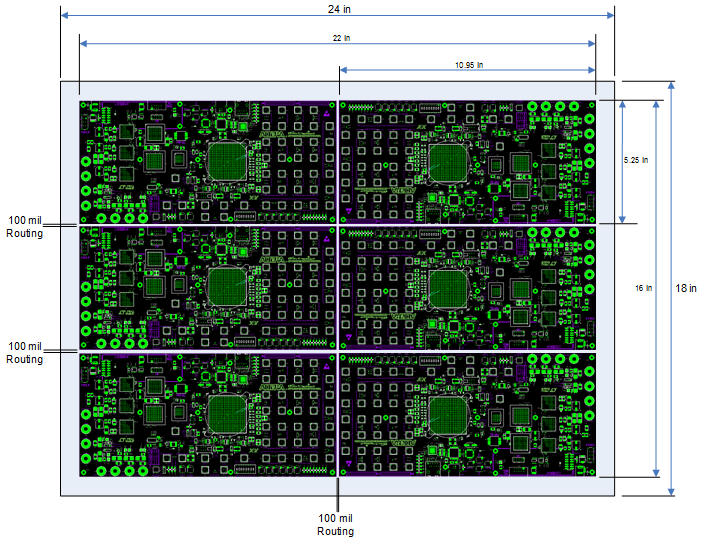Click the "18 in" panel height label
This screenshot has width=704, height=543.
pyautogui.click(x=686, y=288)
